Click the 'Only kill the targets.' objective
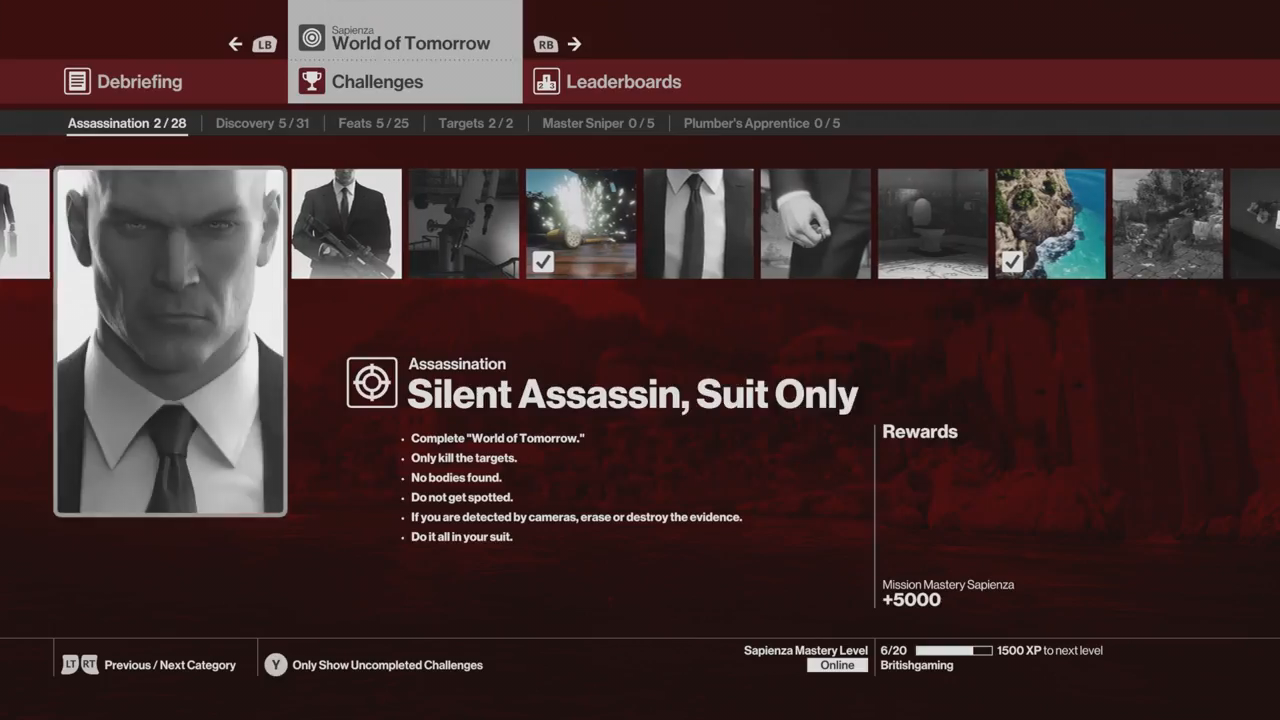The height and width of the screenshot is (720, 1280). 464,458
